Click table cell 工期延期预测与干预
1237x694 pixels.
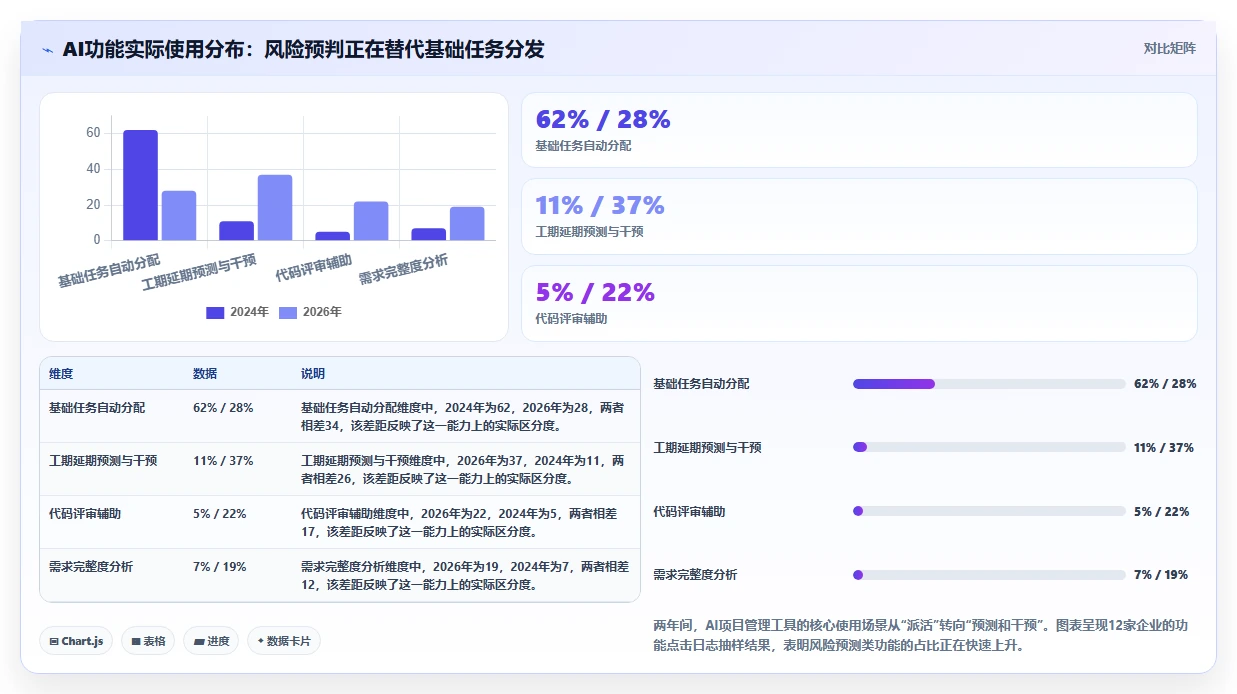(x=103, y=461)
